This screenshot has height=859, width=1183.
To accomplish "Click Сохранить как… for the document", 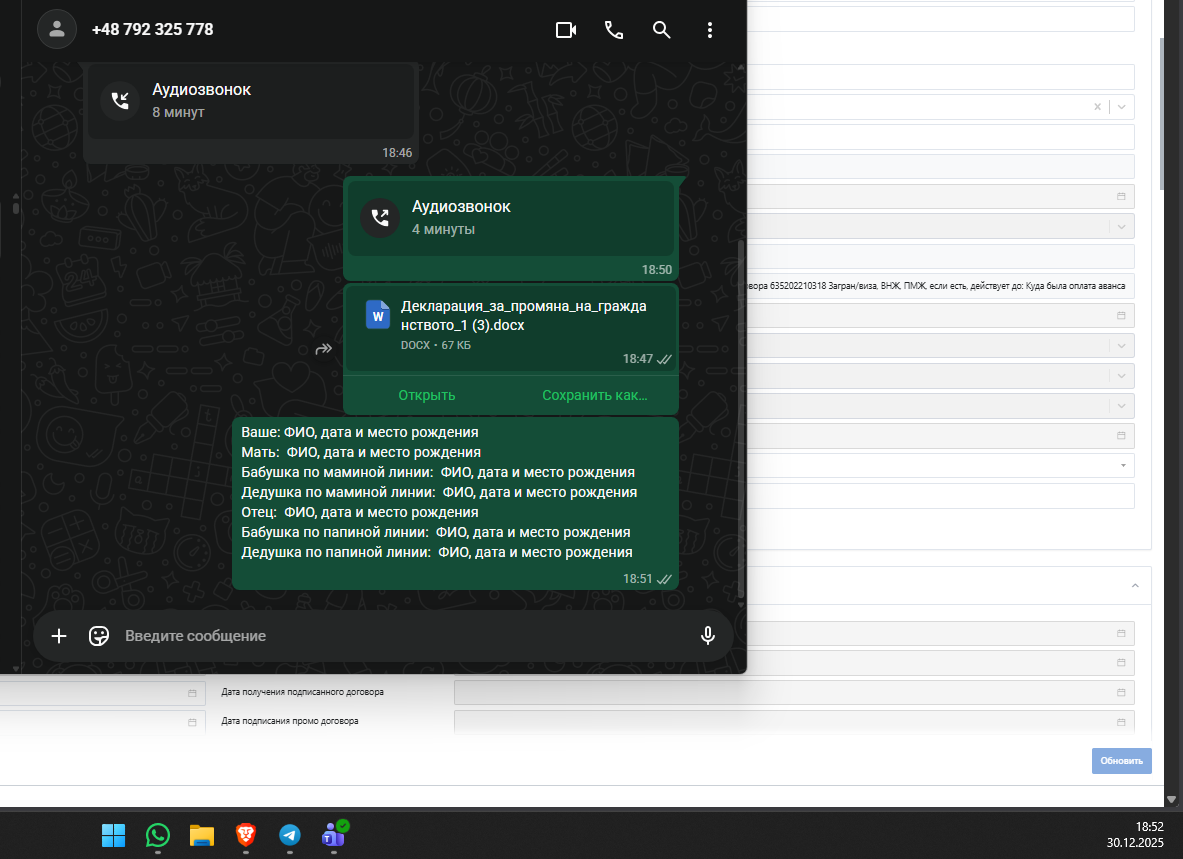I will pos(595,395).
